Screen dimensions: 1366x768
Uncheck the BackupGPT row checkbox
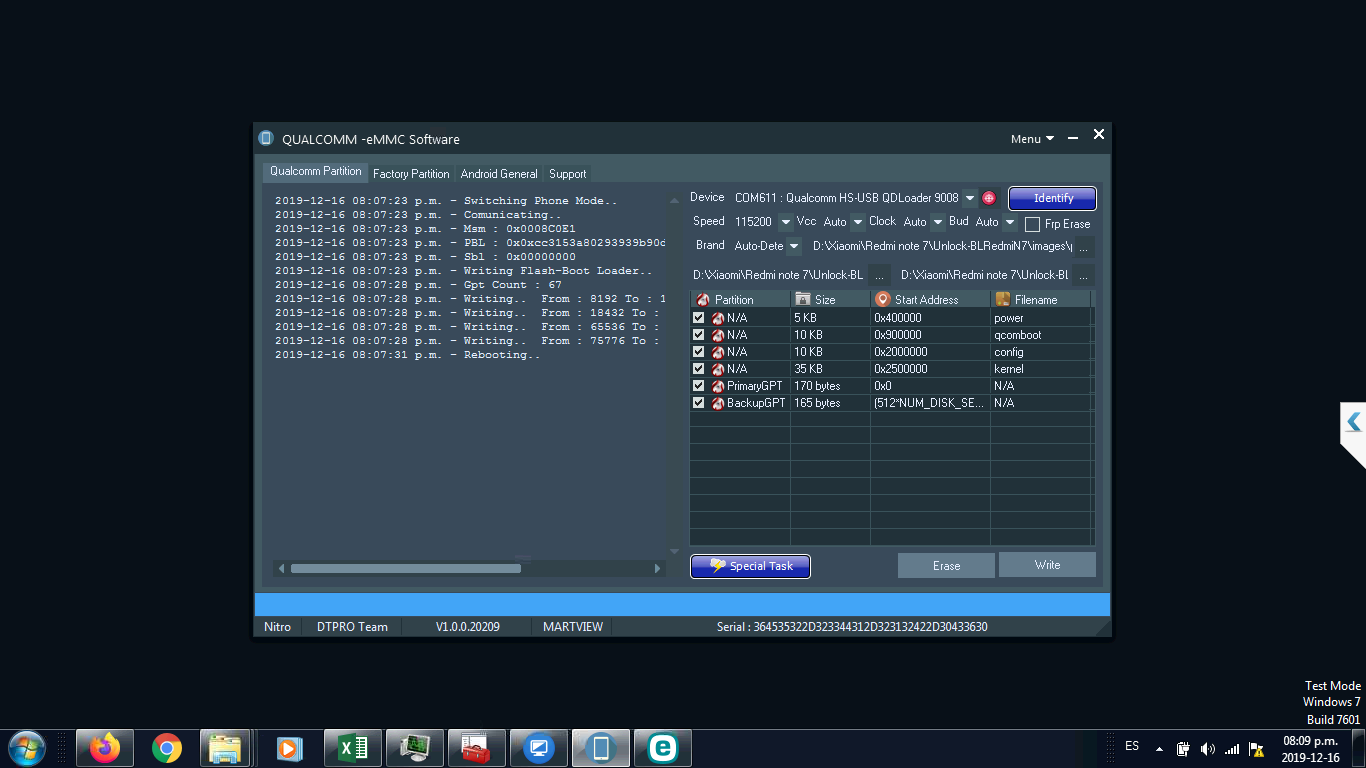click(x=699, y=403)
